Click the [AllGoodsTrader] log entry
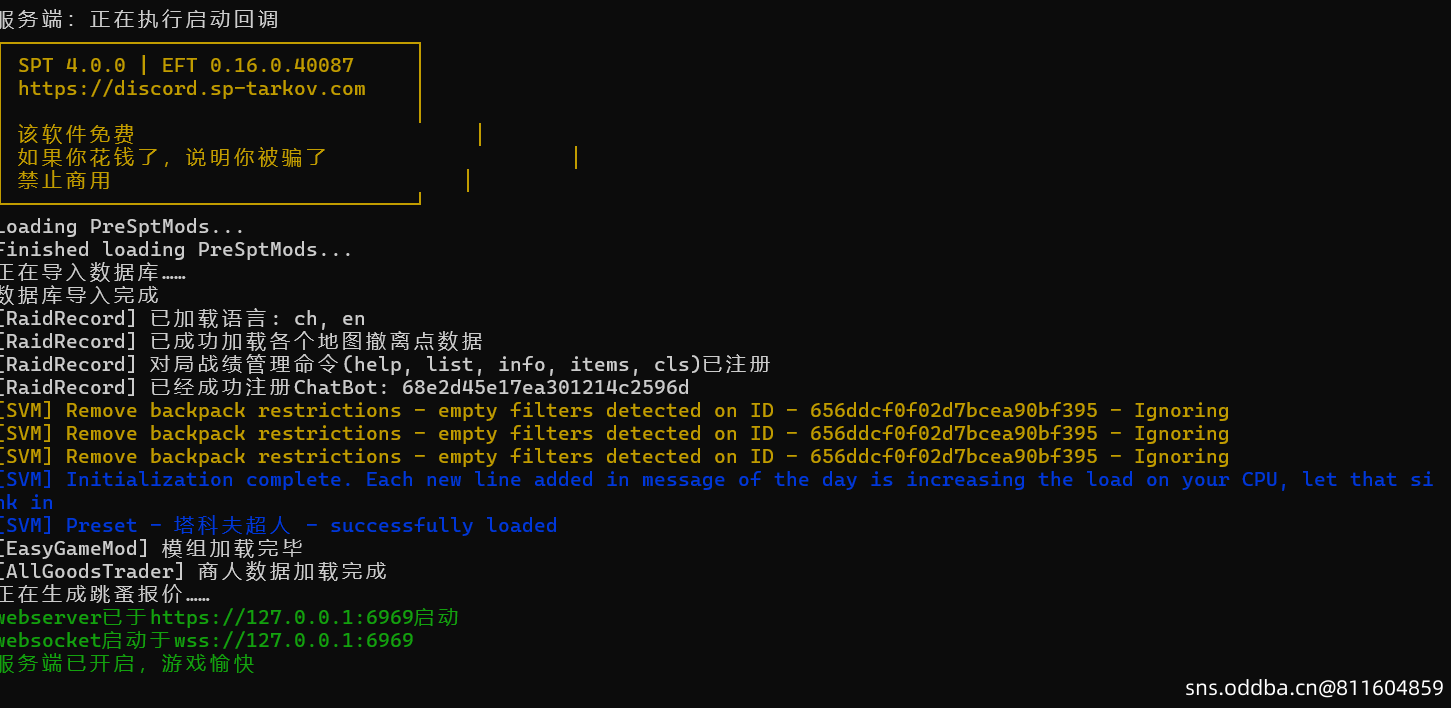Image resolution: width=1451 pixels, height=708 pixels. (192, 572)
